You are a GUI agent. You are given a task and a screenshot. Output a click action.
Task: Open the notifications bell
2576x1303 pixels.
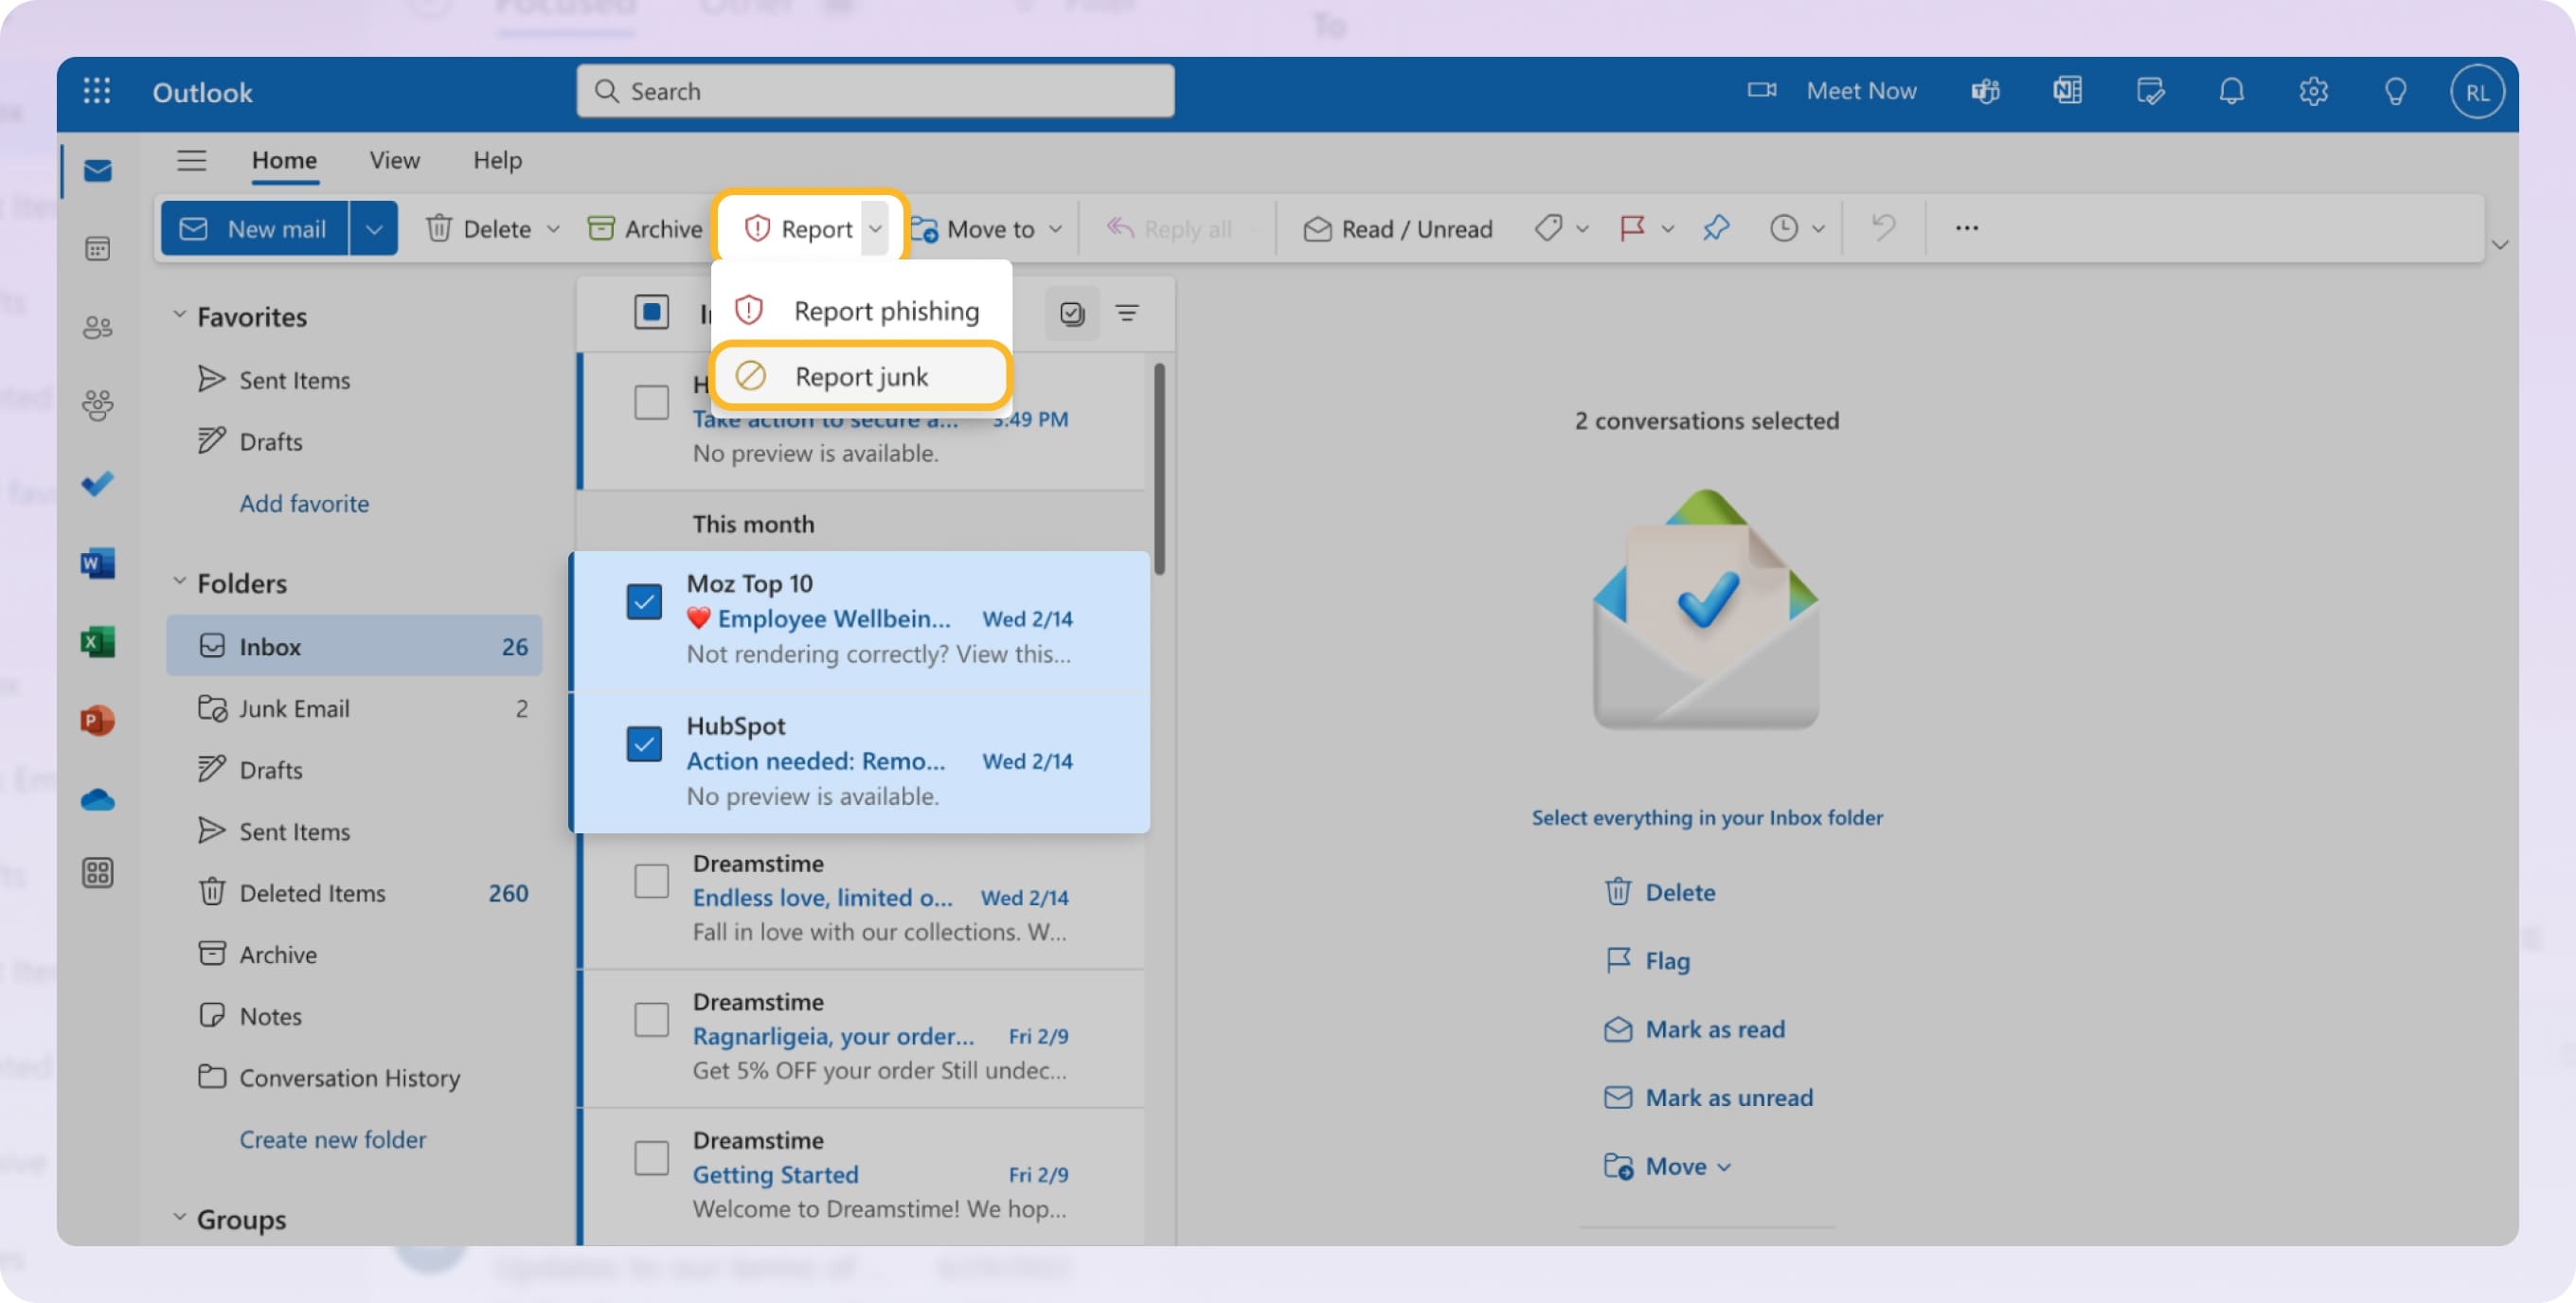pyautogui.click(x=2231, y=91)
